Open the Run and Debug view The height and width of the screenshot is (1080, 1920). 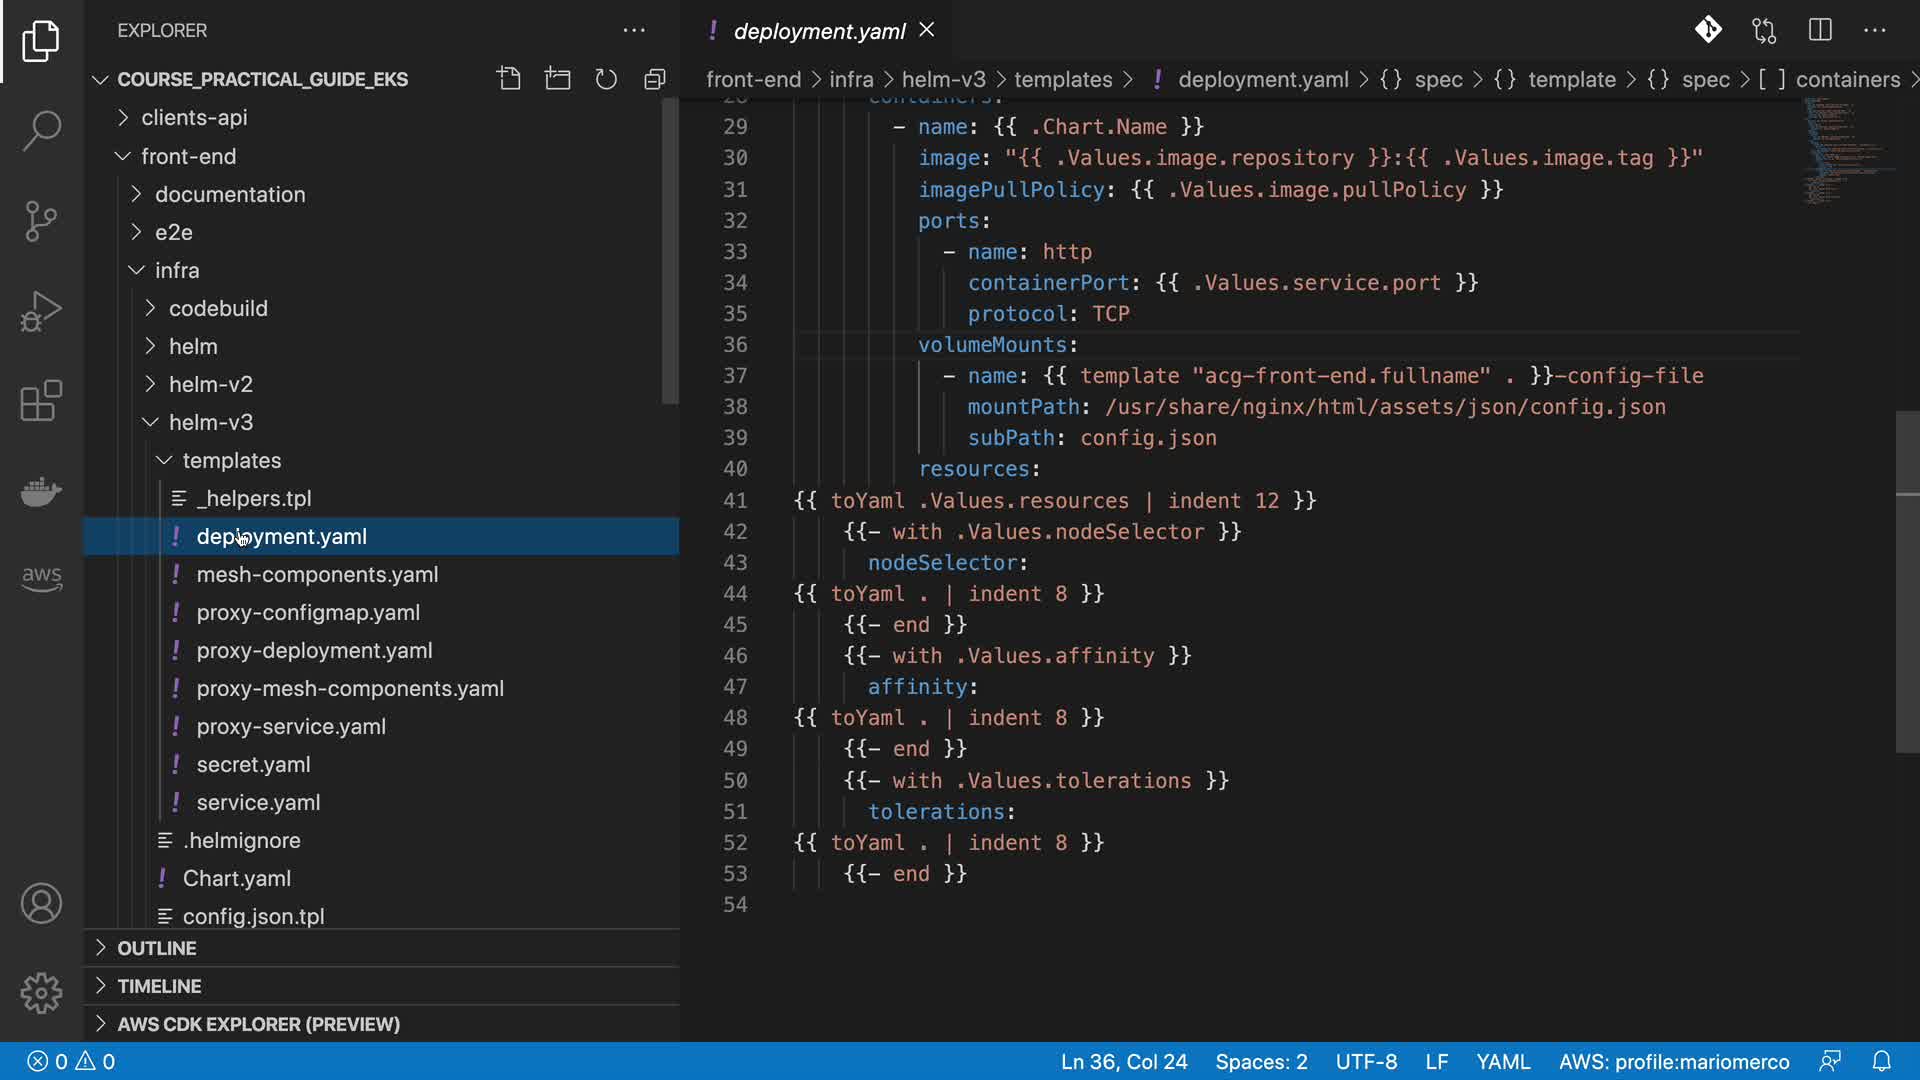click(x=41, y=311)
